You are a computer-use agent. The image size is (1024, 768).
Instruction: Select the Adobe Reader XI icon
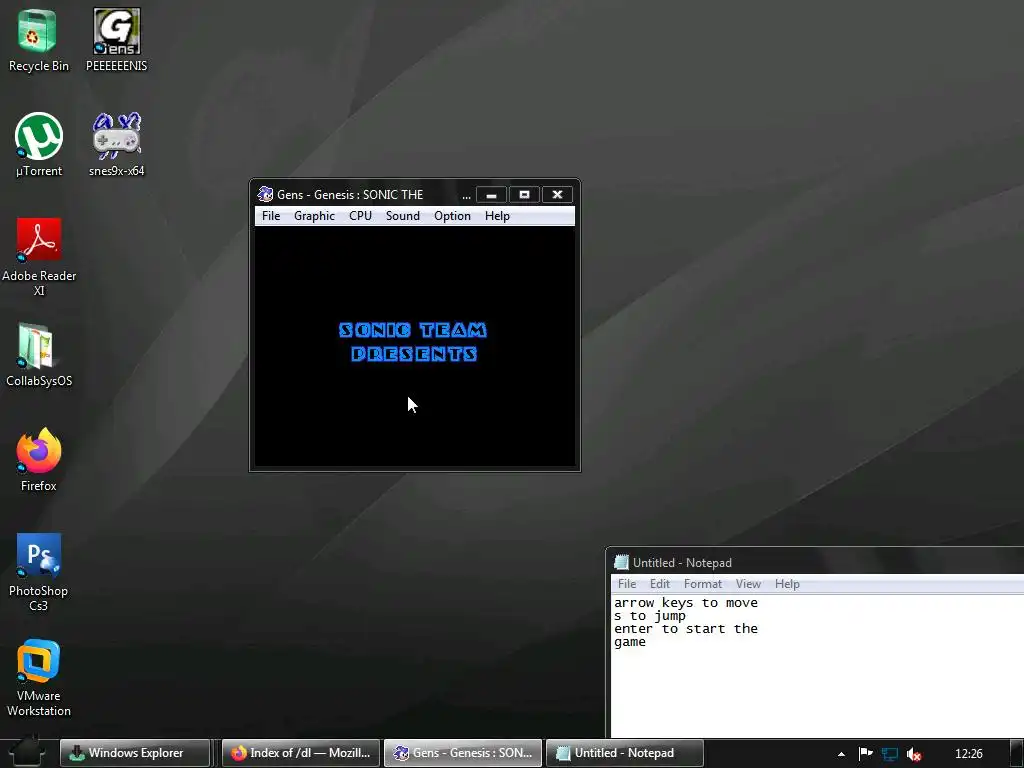click(x=39, y=257)
